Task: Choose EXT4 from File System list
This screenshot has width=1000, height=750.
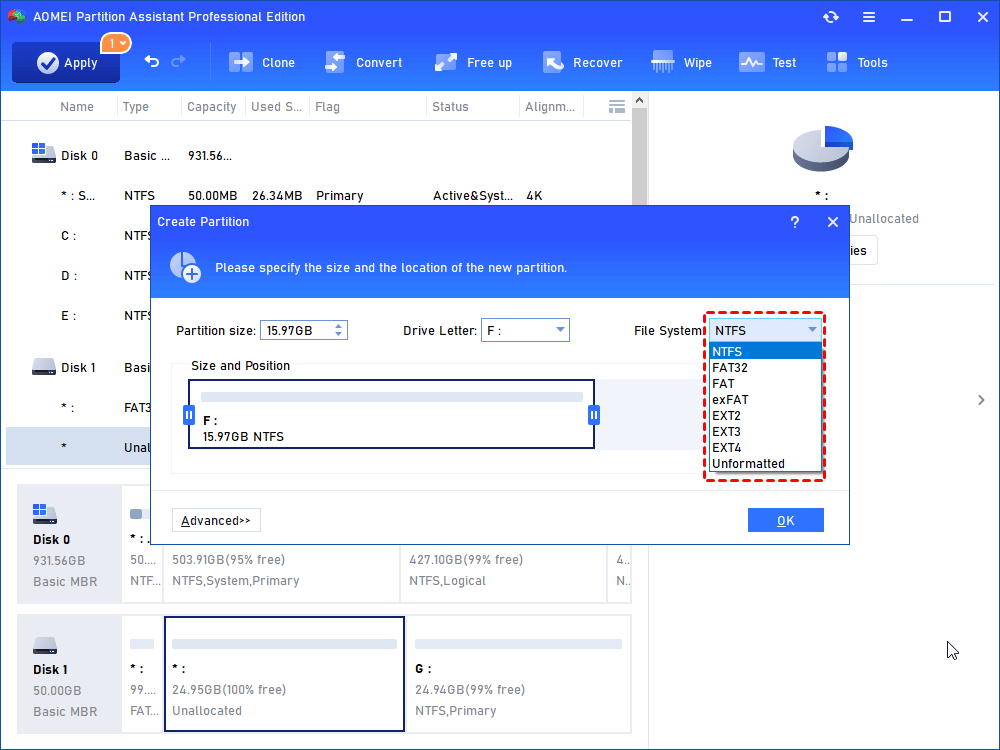Action: (765, 447)
